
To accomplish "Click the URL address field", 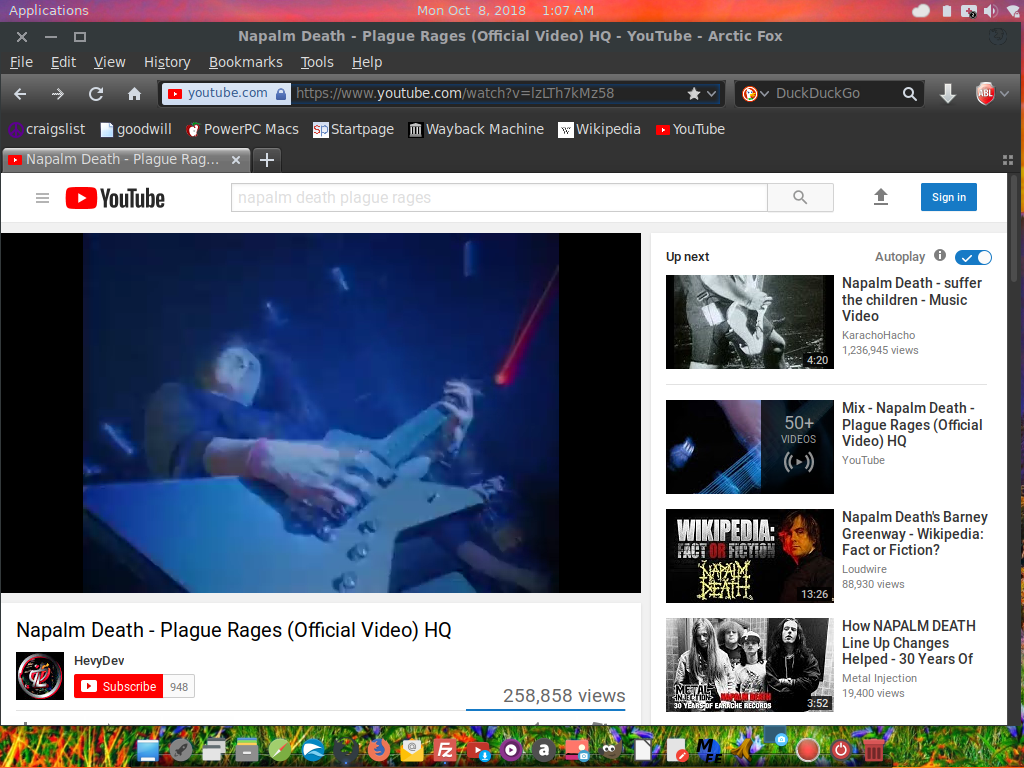I will pyautogui.click(x=487, y=93).
